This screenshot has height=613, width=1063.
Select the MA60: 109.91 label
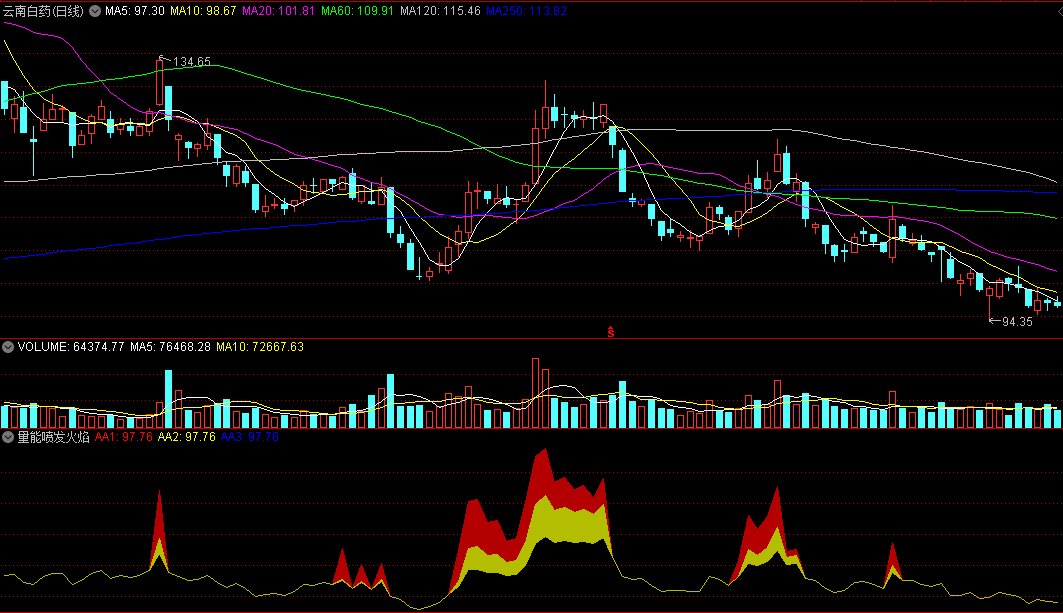357,11
